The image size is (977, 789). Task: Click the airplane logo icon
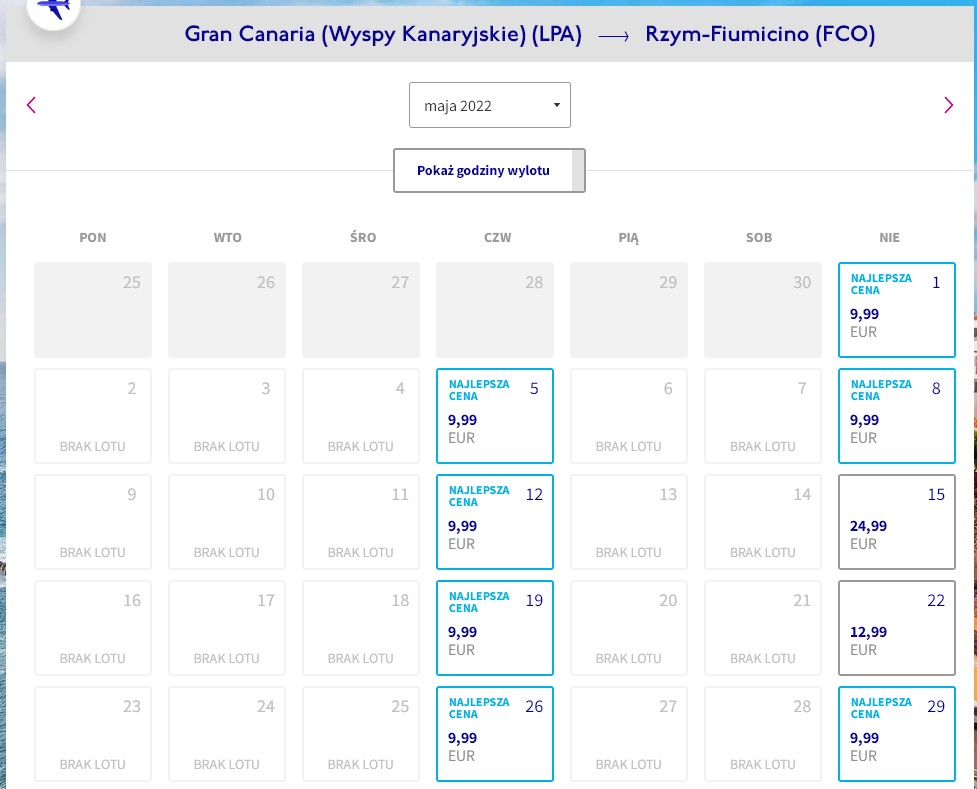(x=54, y=9)
